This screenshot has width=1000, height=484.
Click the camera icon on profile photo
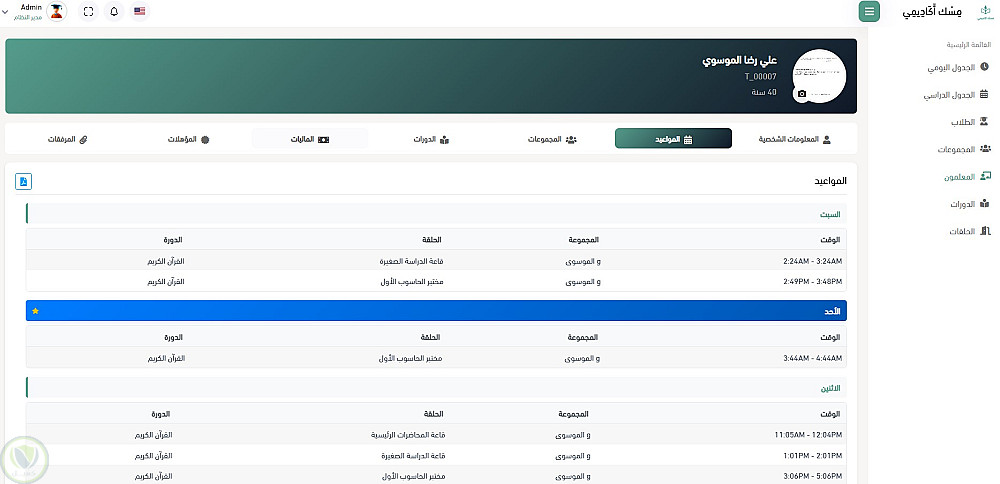coord(802,94)
